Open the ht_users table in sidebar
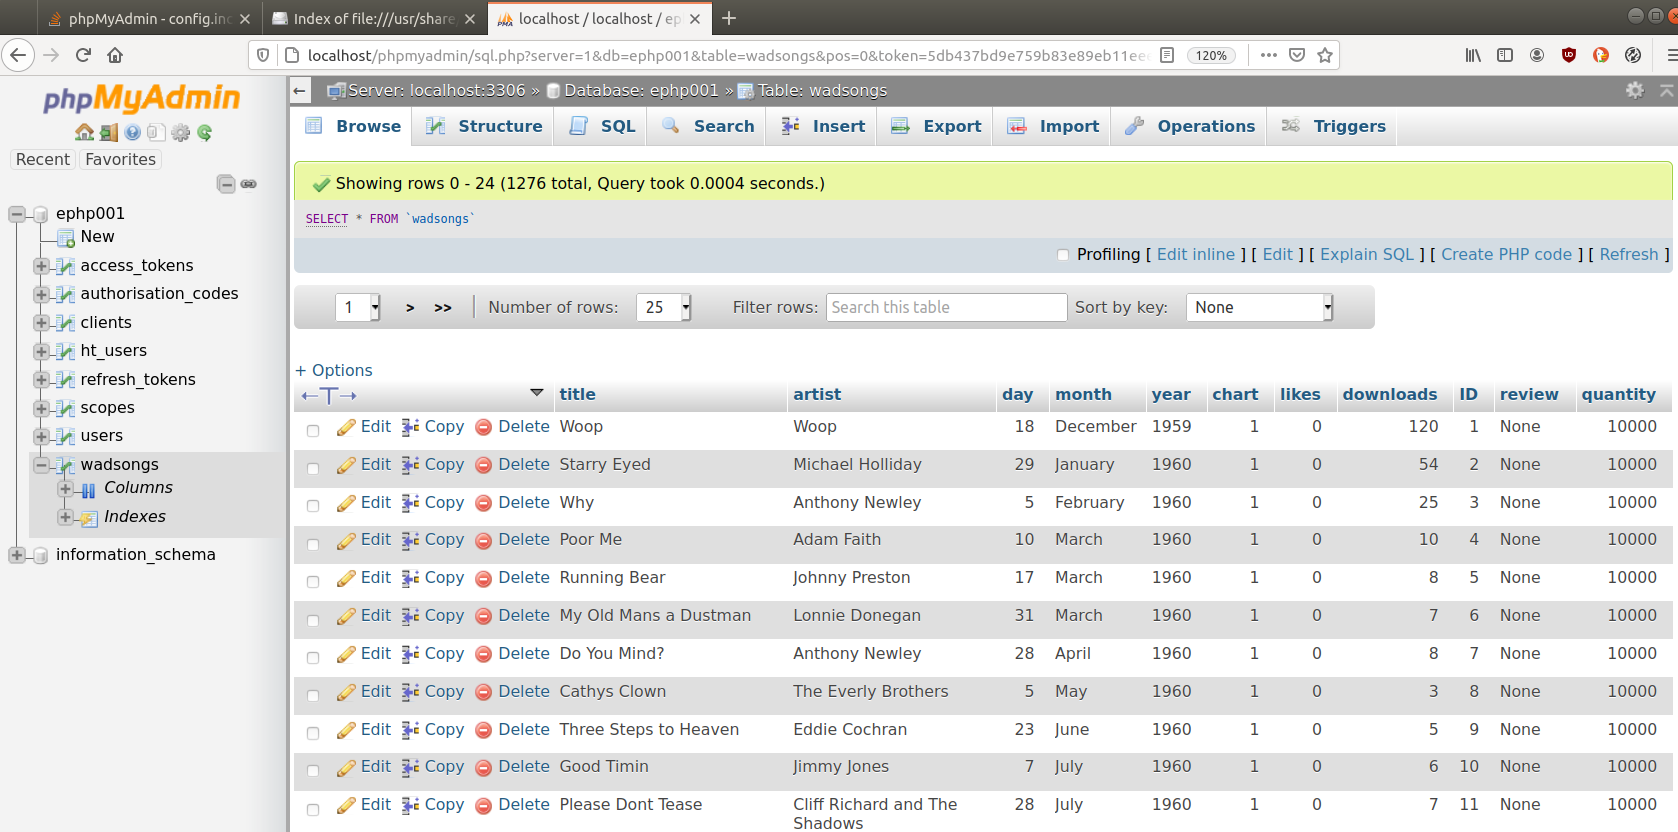 click(x=113, y=350)
